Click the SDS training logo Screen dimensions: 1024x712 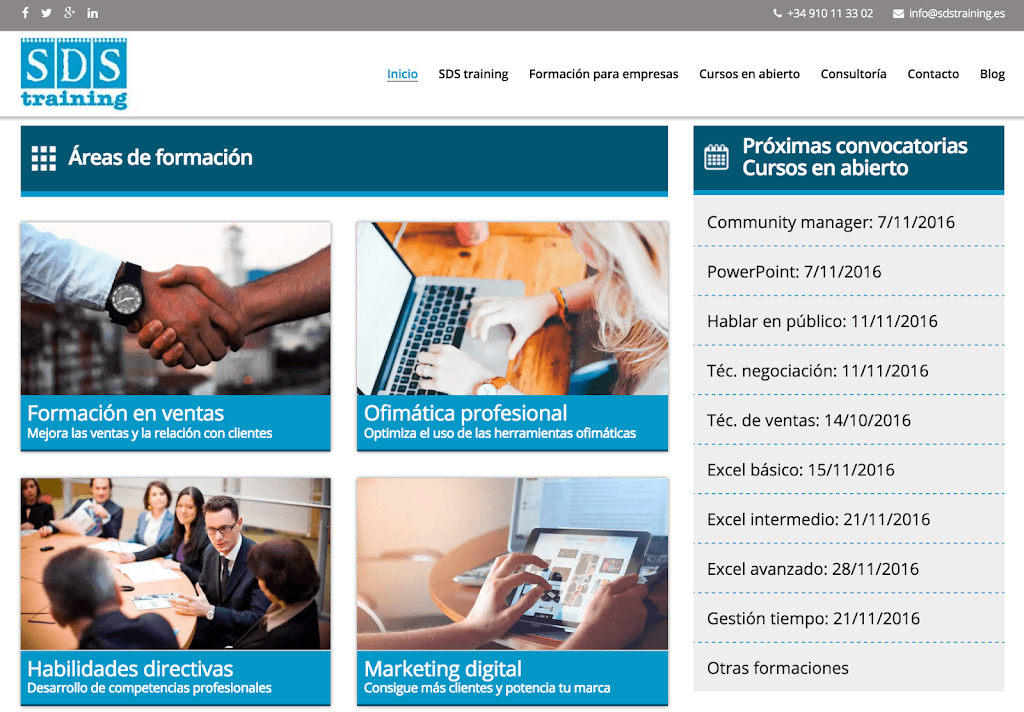pos(74,73)
